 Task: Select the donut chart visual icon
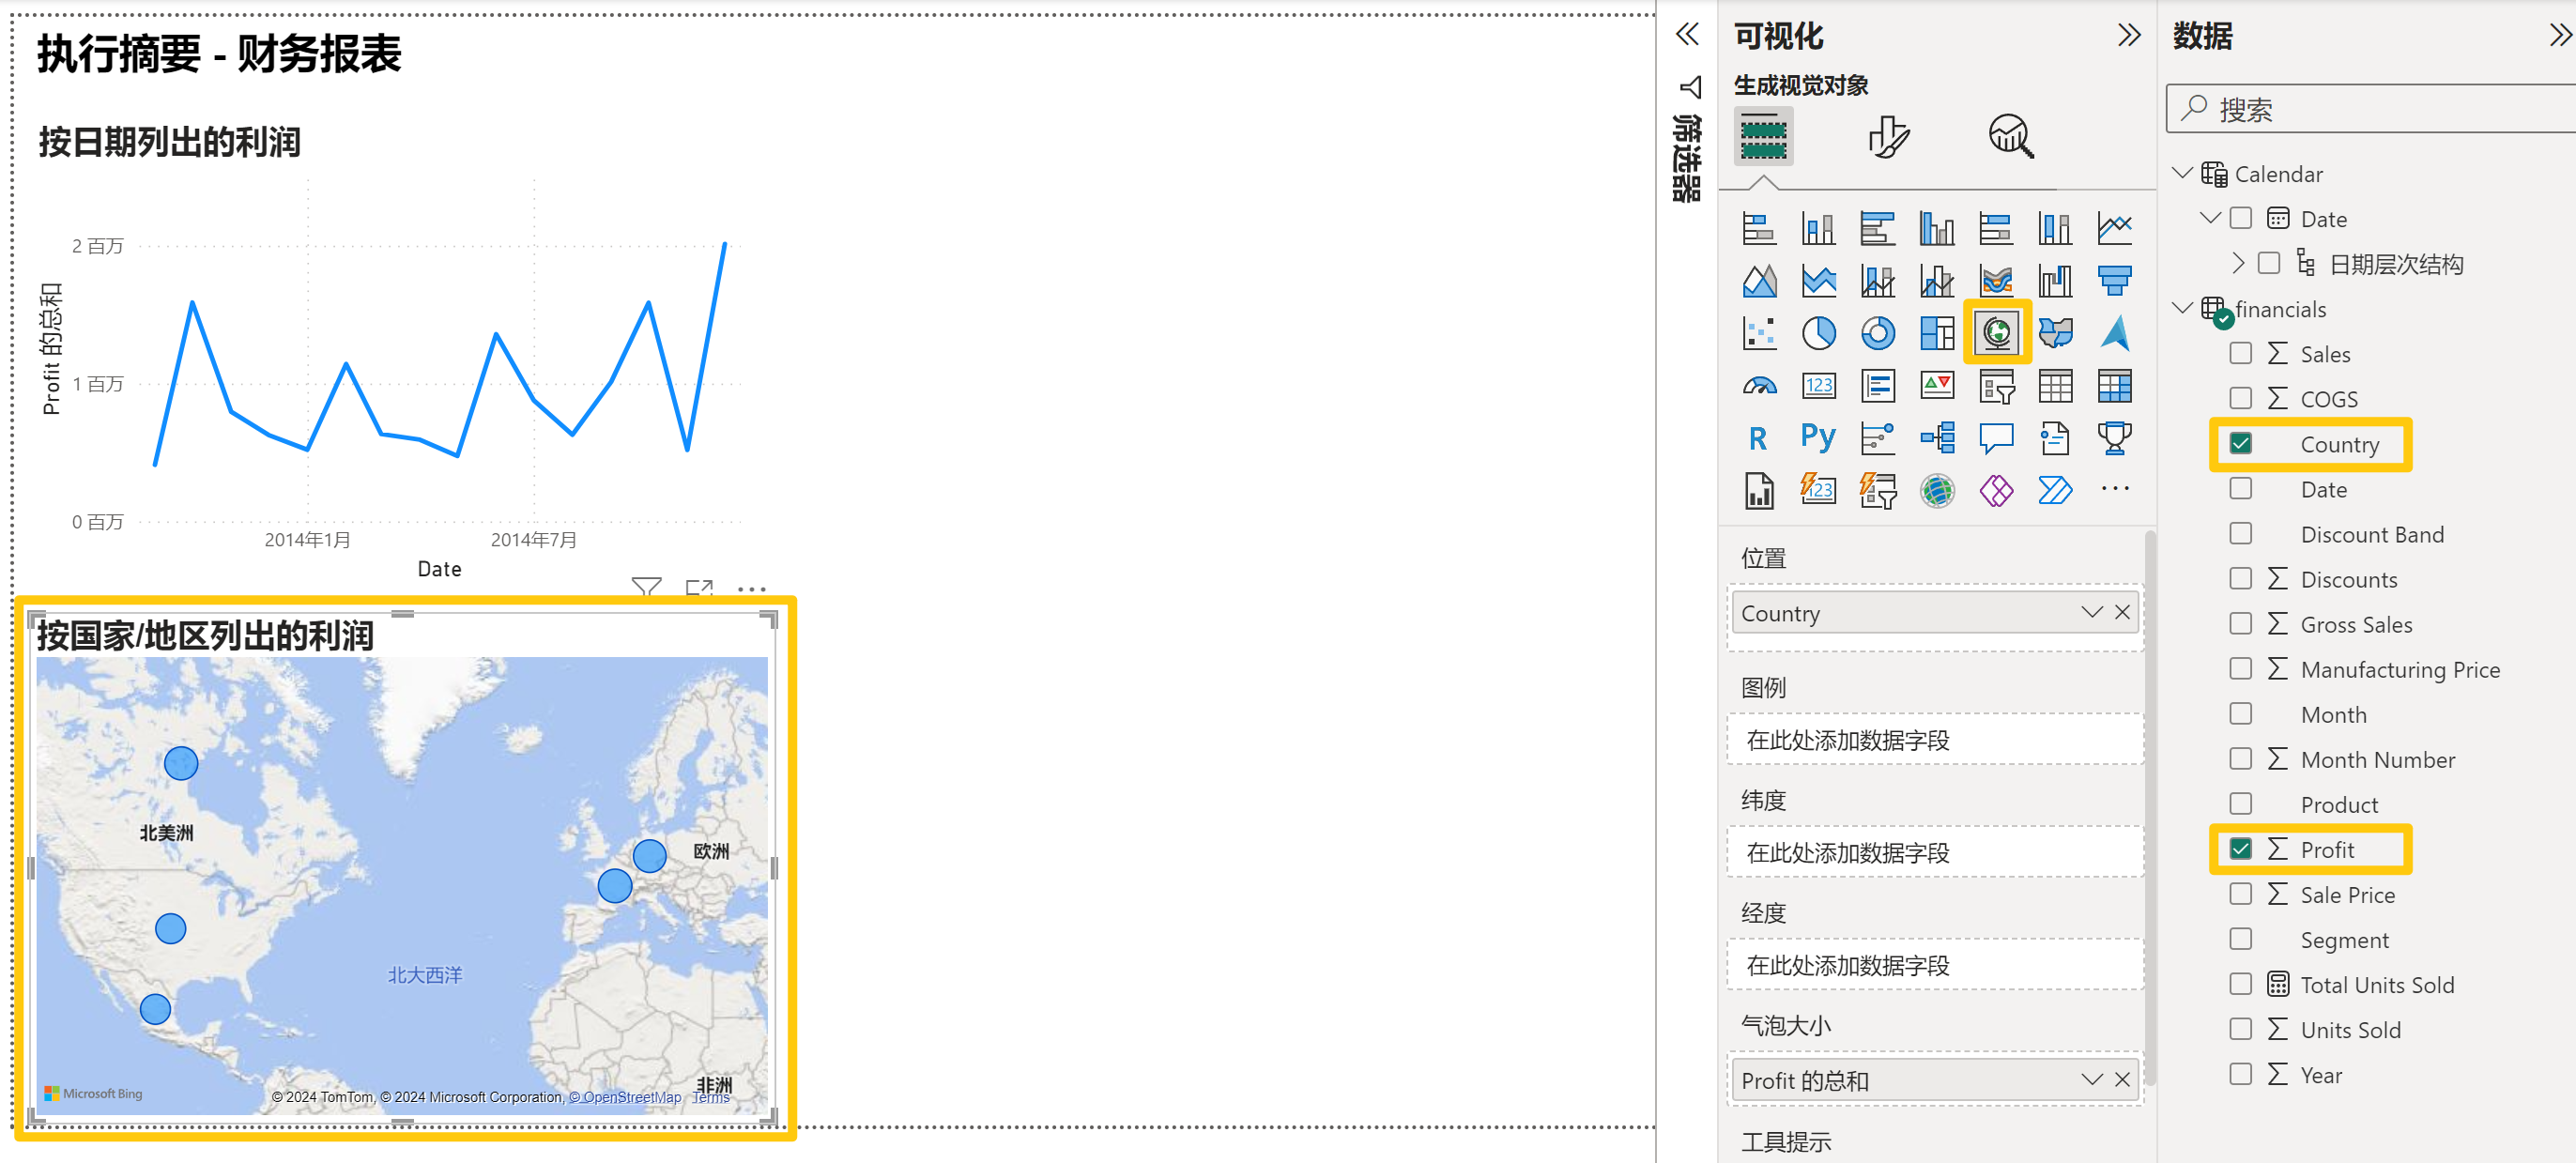[1877, 332]
